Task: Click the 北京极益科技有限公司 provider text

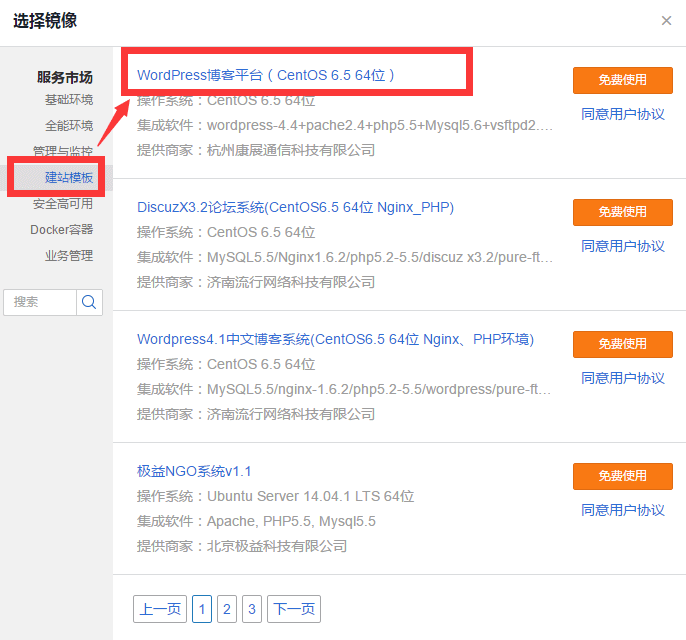Action: (x=276, y=546)
